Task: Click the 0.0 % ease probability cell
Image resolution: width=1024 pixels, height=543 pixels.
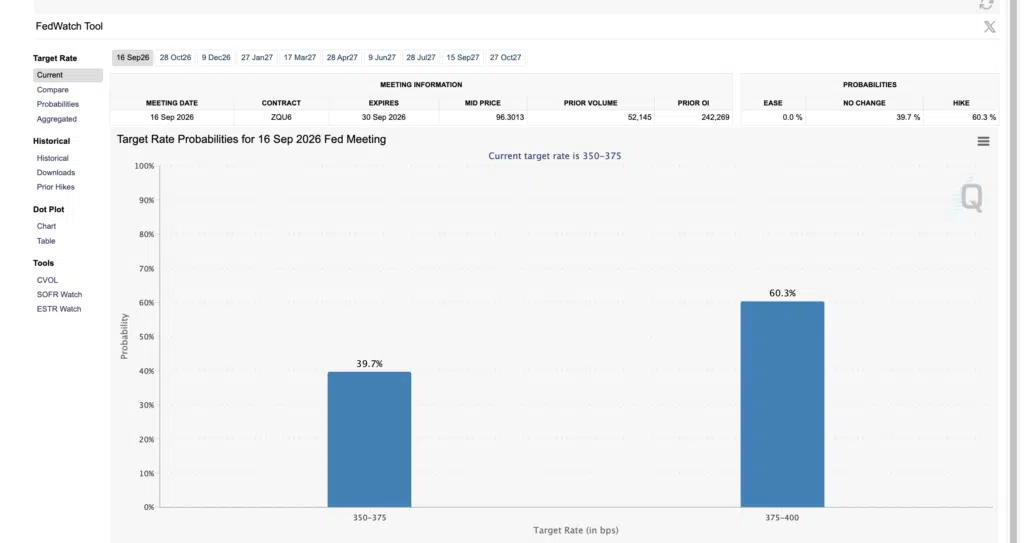Action: coord(773,118)
